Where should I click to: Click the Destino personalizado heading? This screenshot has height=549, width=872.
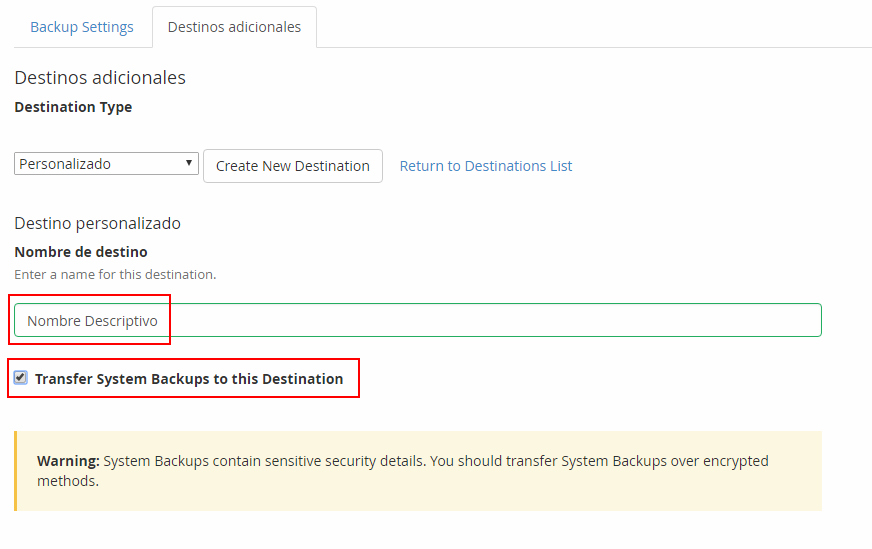(97, 223)
